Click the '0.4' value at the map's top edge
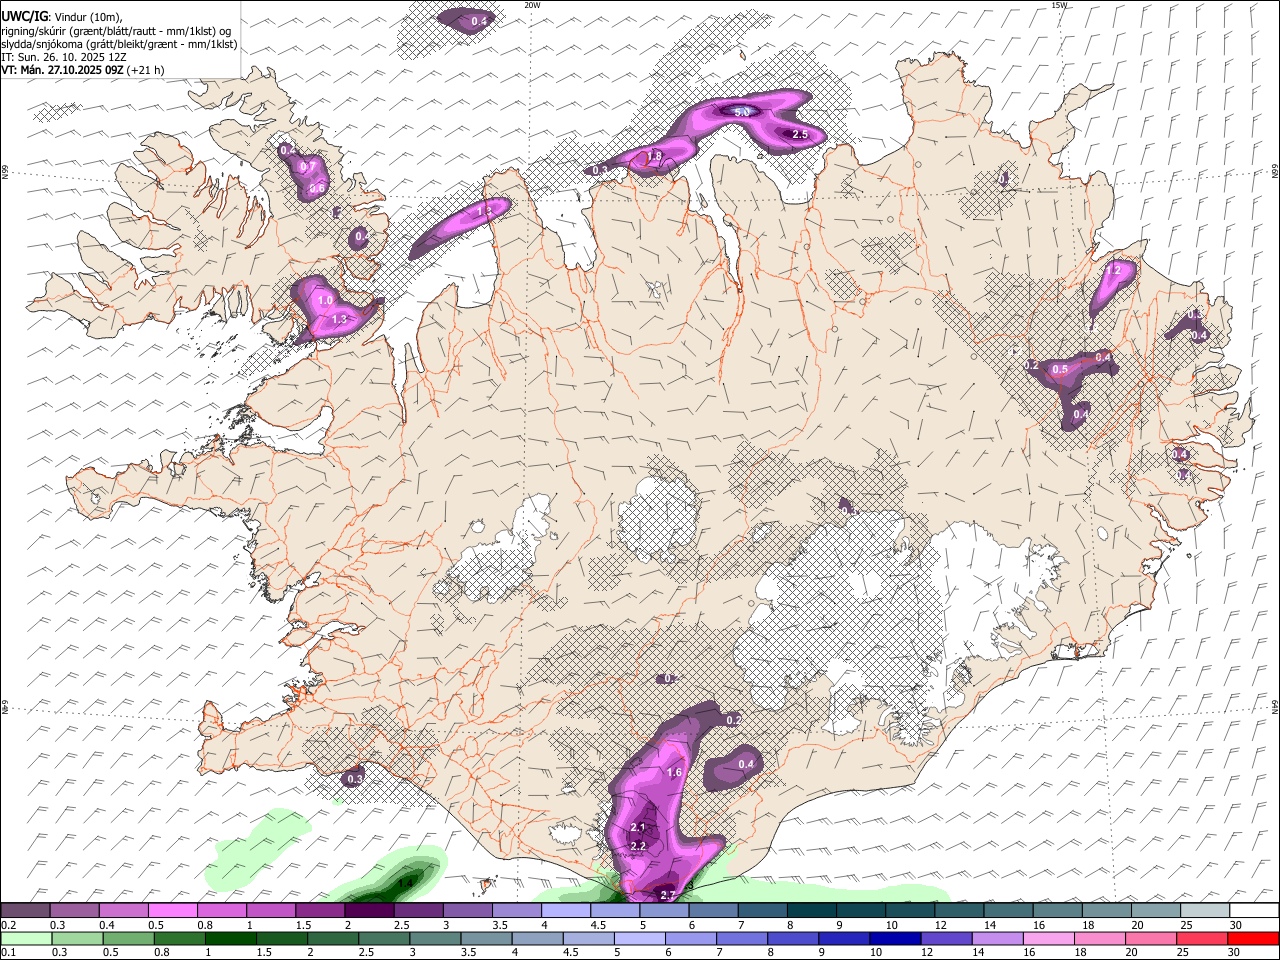This screenshot has height=960, width=1280. (x=479, y=21)
